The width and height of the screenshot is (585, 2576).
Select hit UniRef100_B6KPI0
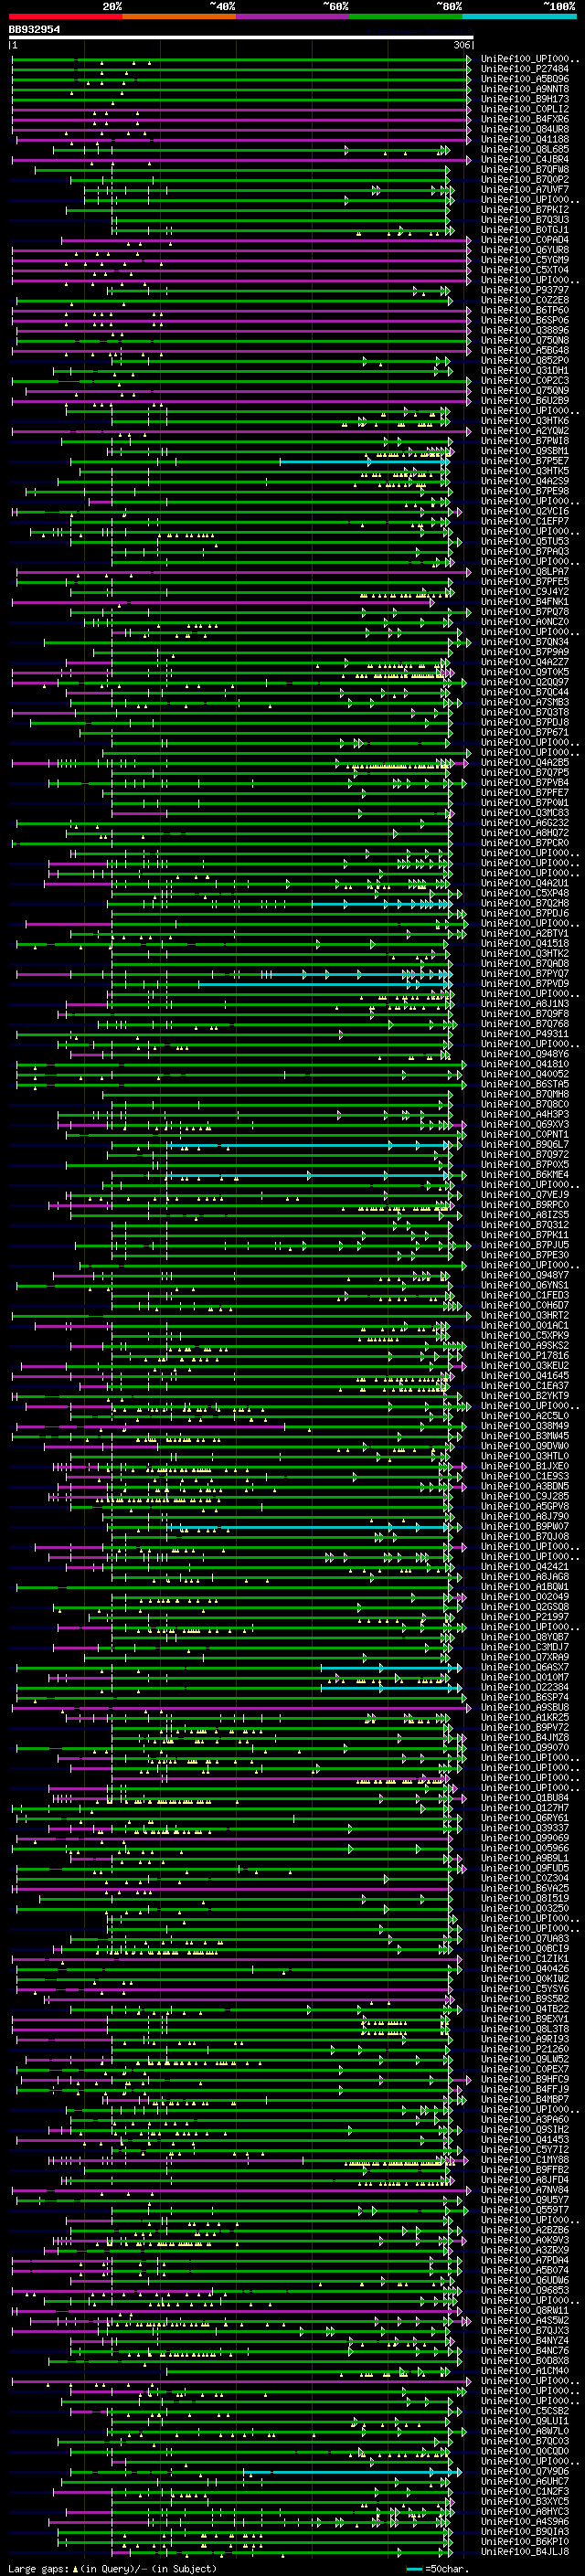point(525,2542)
